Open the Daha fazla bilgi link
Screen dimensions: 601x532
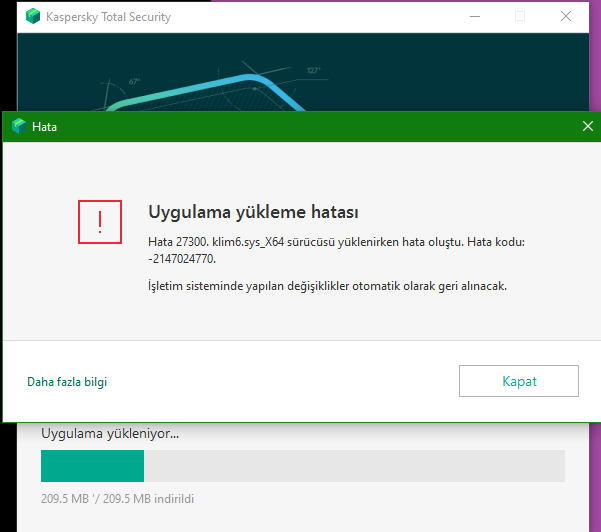coord(67,382)
